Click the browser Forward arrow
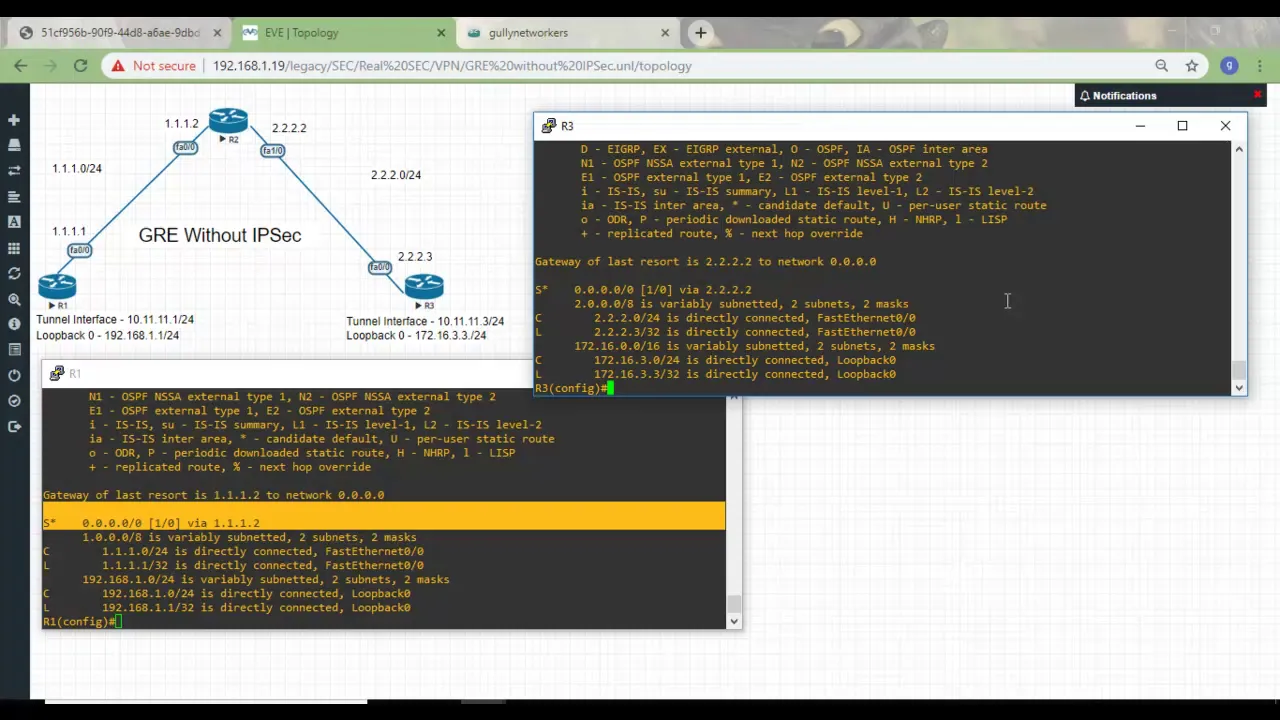Screen dimensions: 1280x720 pyautogui.click(x=50, y=66)
